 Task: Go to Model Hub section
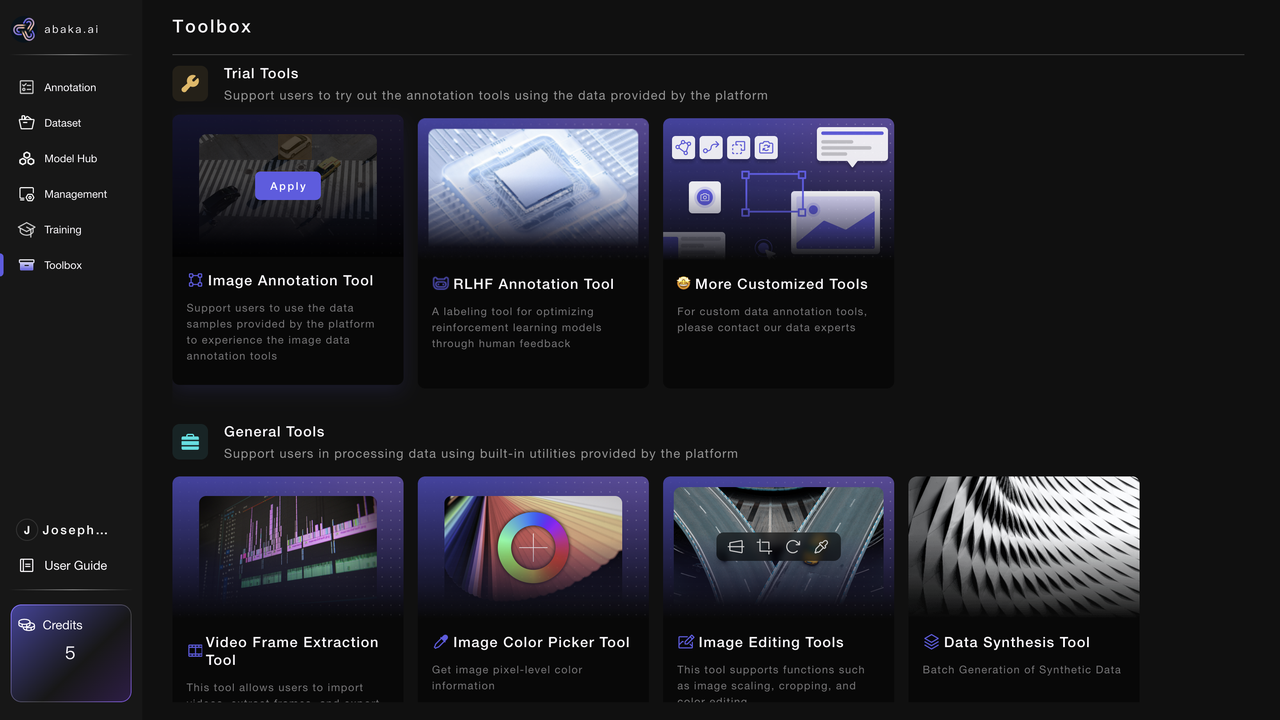70,159
